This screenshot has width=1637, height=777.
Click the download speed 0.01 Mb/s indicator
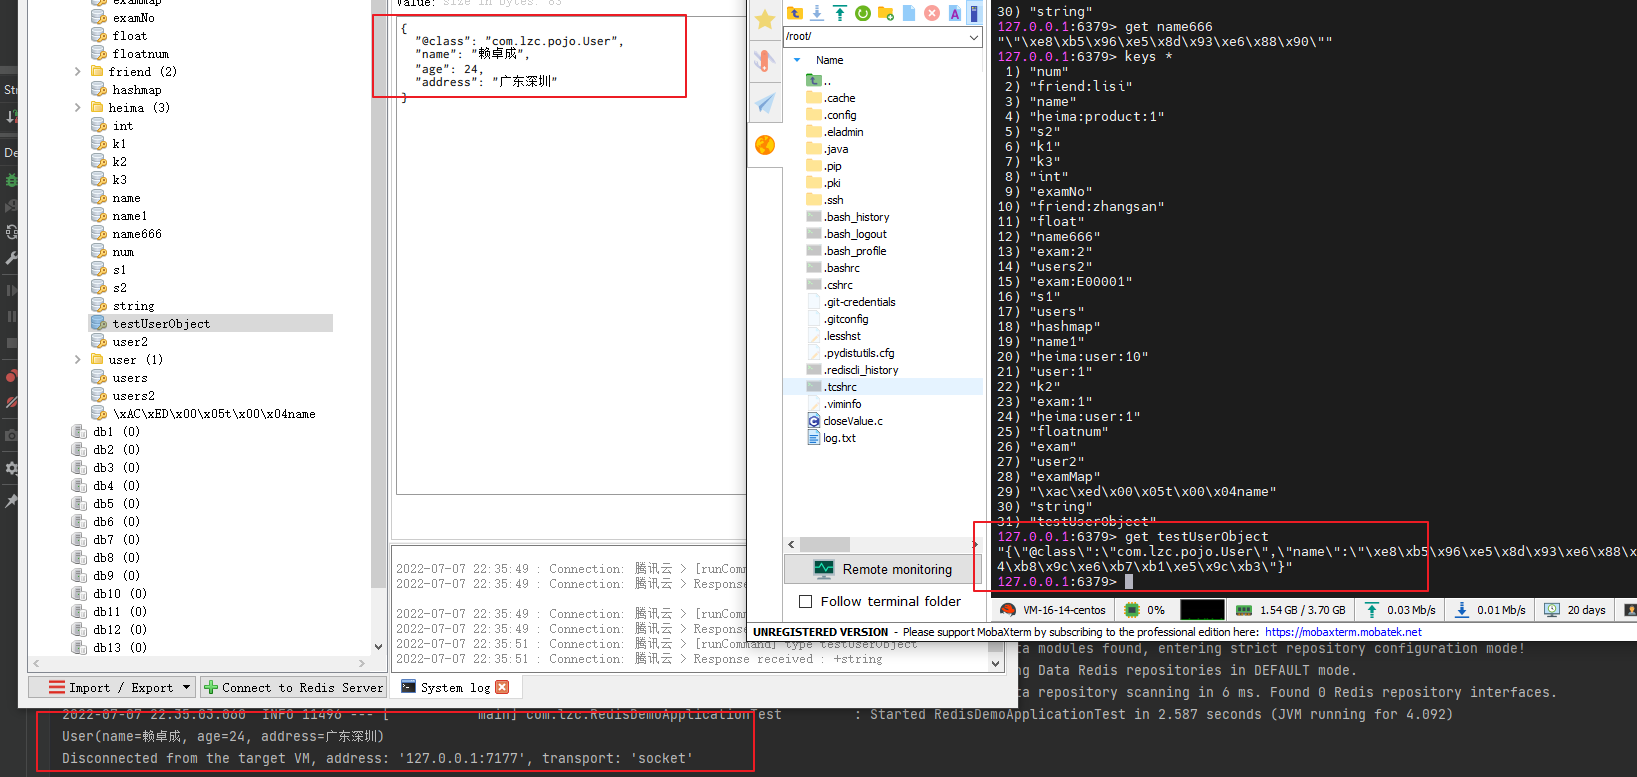pos(1490,609)
